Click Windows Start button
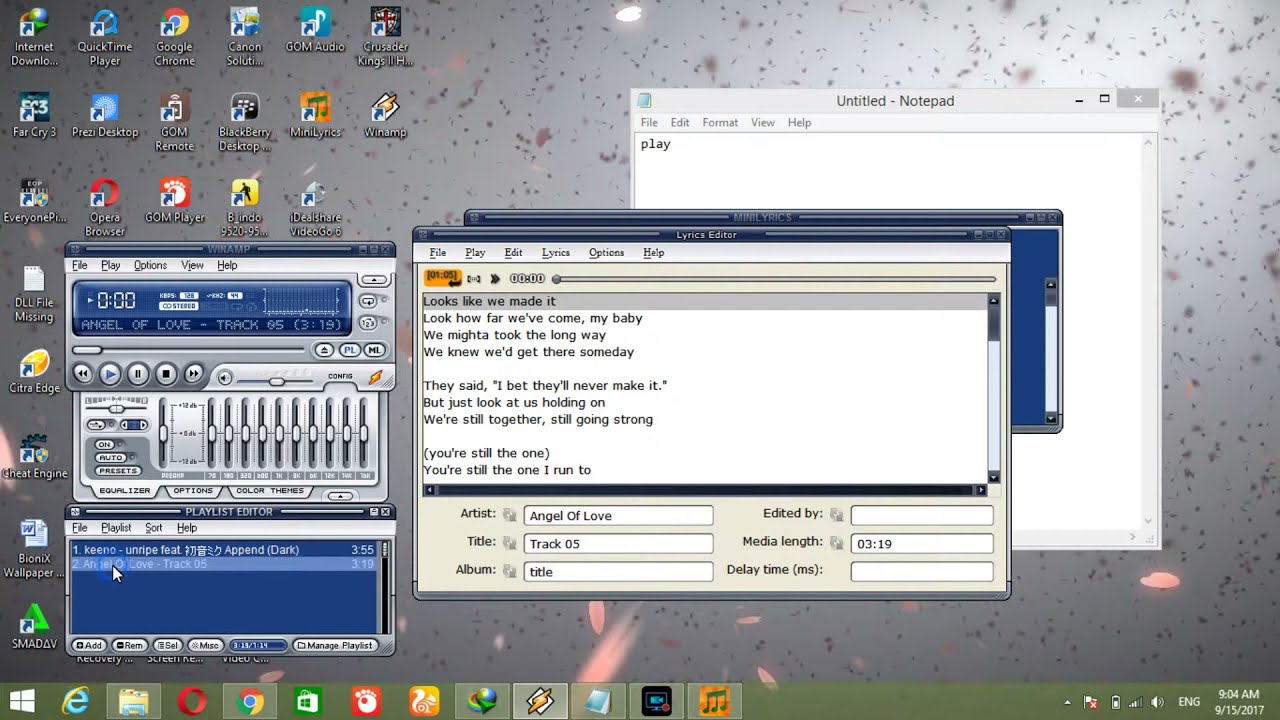This screenshot has width=1280, height=720. 21,702
